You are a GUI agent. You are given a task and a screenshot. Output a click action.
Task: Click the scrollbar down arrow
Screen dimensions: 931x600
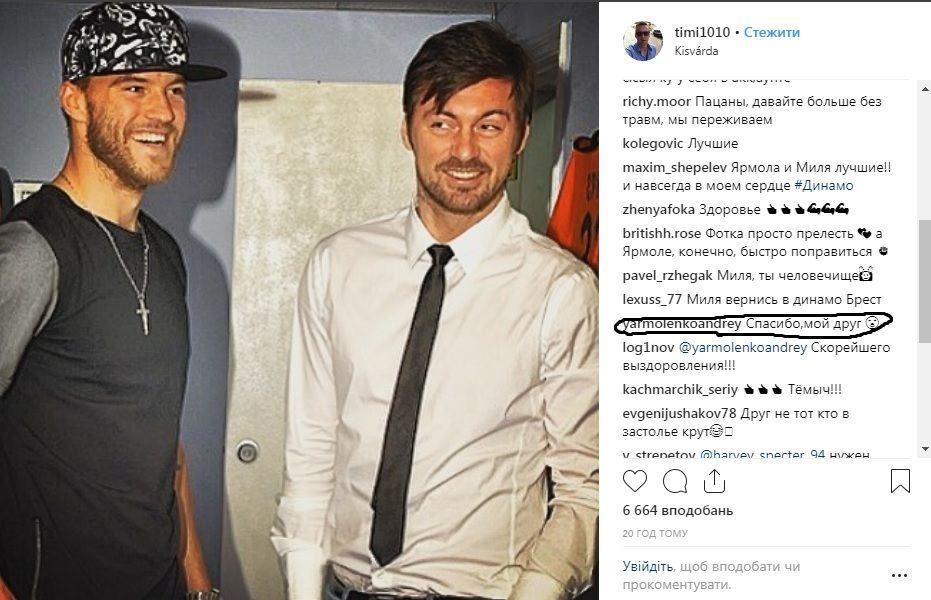coord(925,449)
